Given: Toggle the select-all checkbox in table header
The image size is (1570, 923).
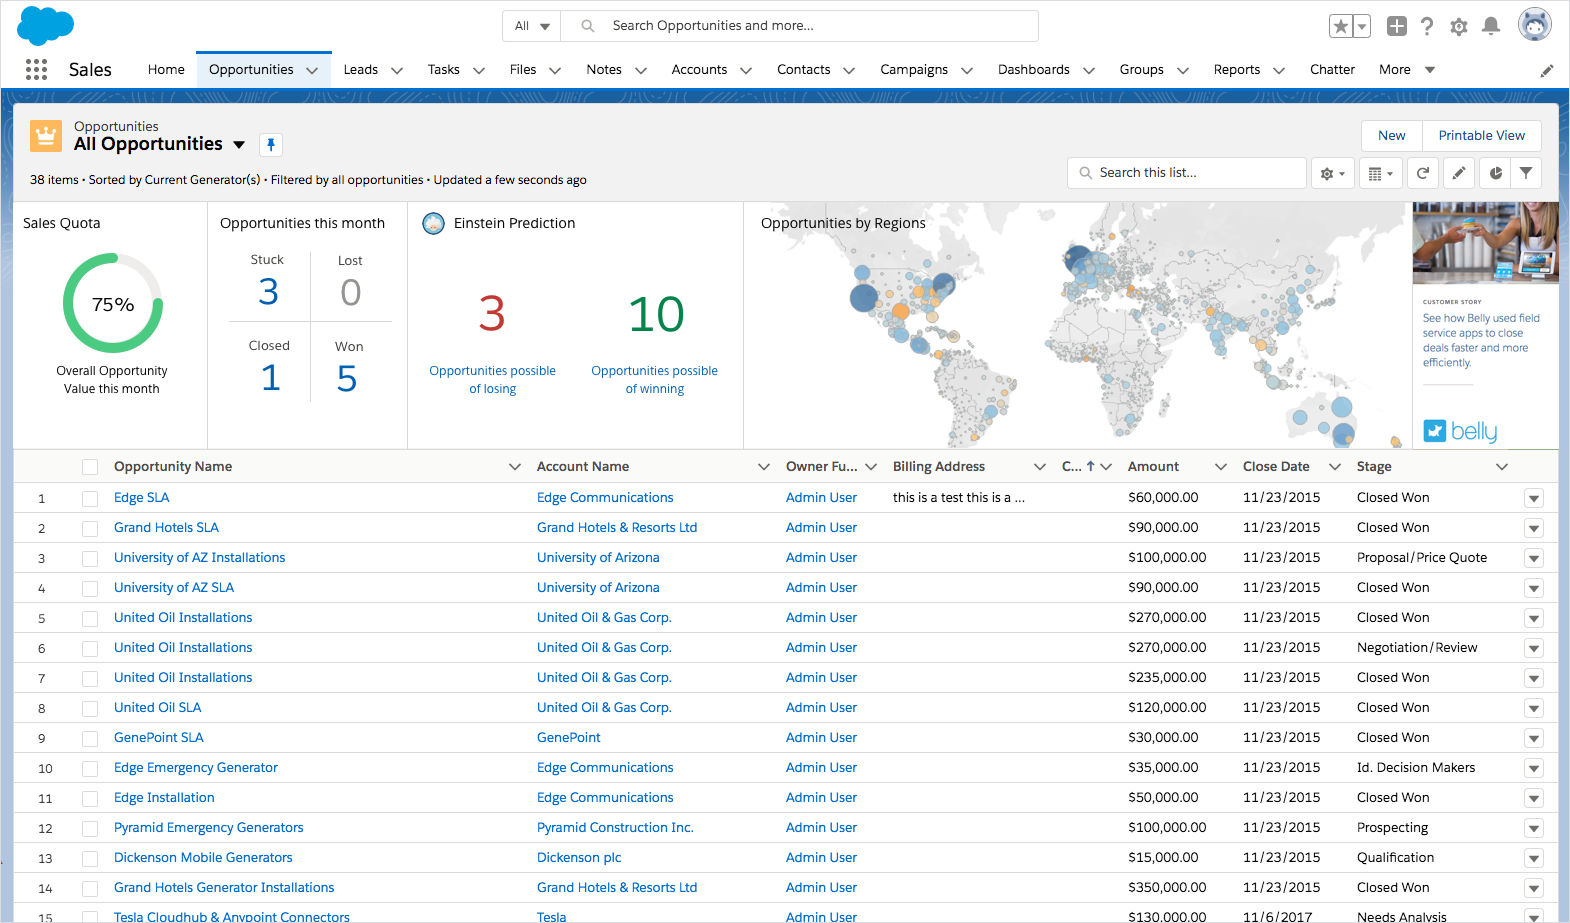Looking at the screenshot, I should point(90,467).
